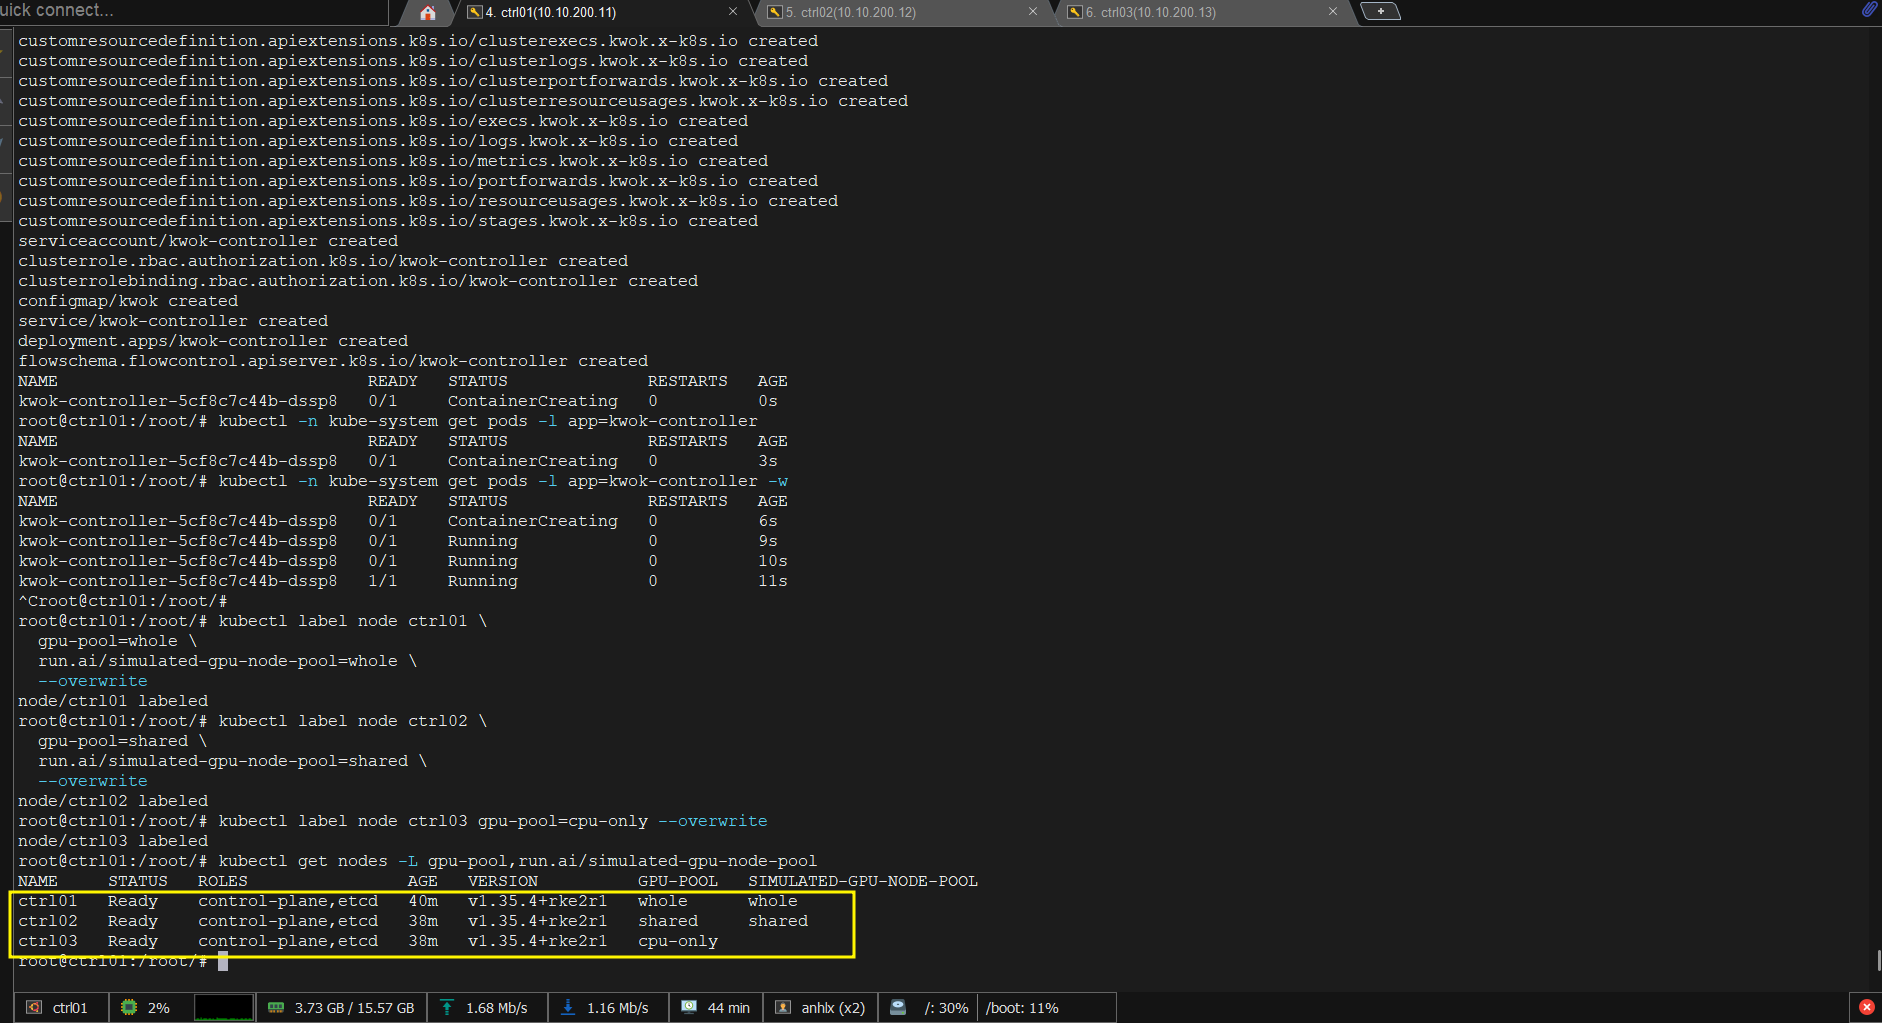Click the terminal vertical scrollbar
Screen dimensions: 1882x1023
point(1878,960)
